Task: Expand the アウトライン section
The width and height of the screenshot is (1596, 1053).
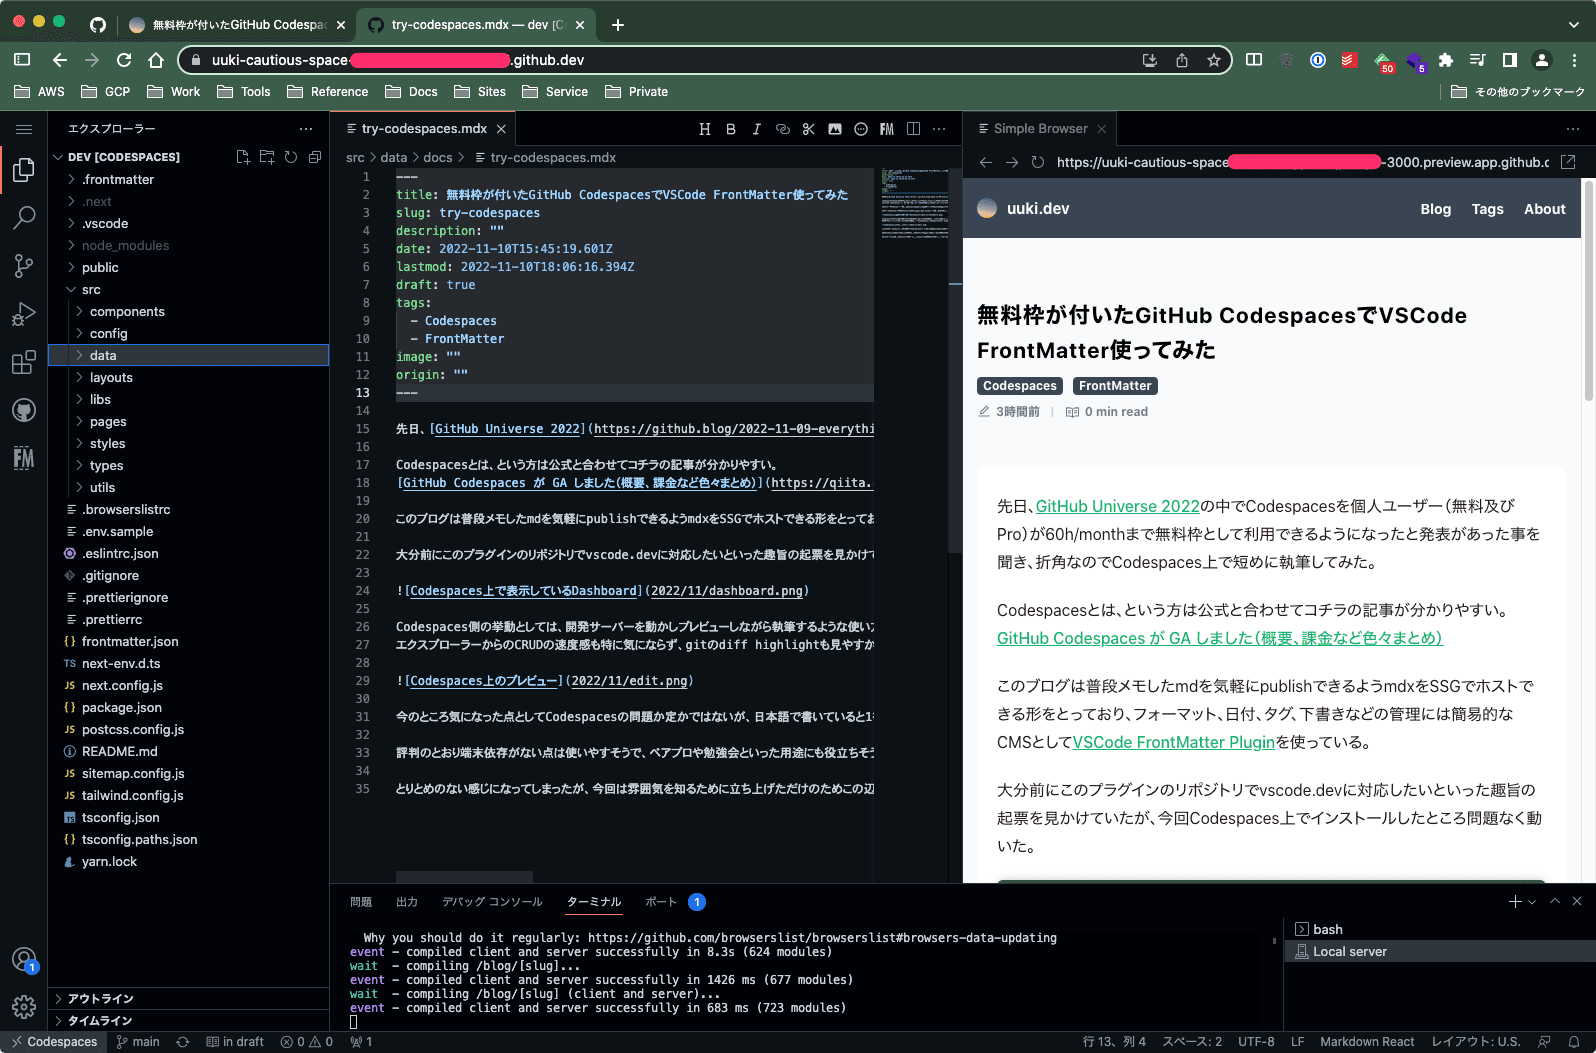Action: pos(188,999)
